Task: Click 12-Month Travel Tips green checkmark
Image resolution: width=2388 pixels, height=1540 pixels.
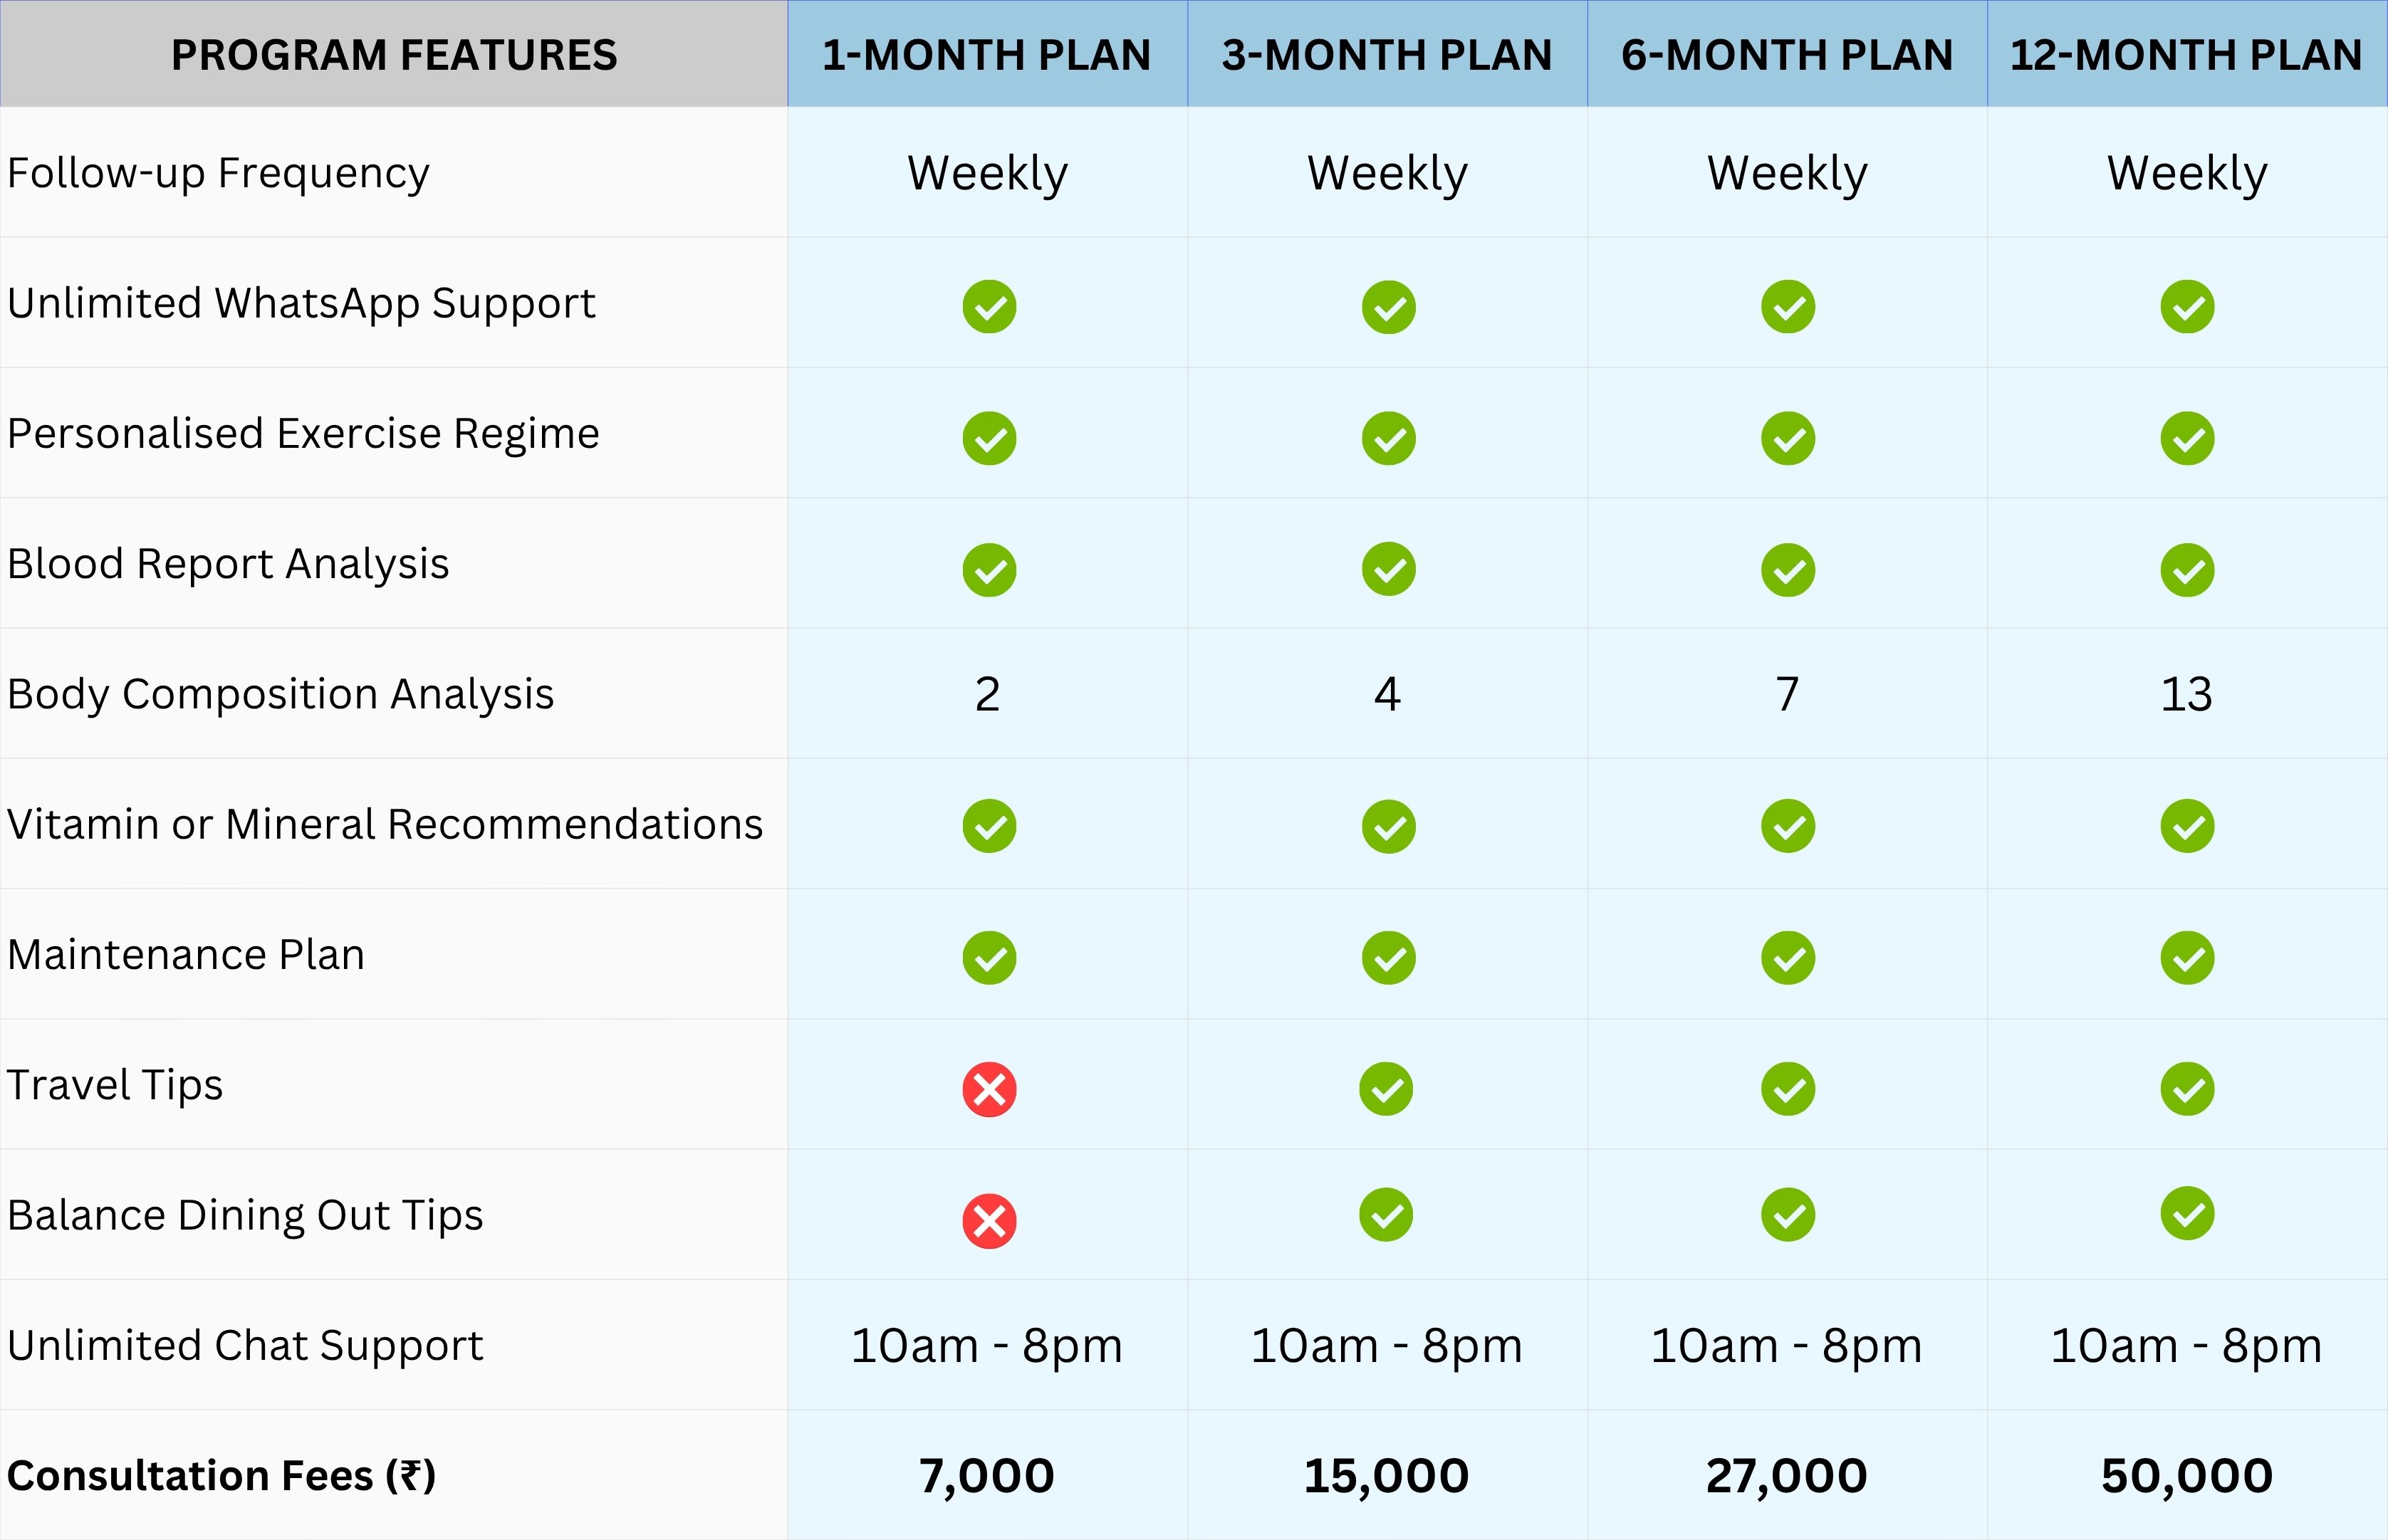Action: (x=2187, y=1089)
